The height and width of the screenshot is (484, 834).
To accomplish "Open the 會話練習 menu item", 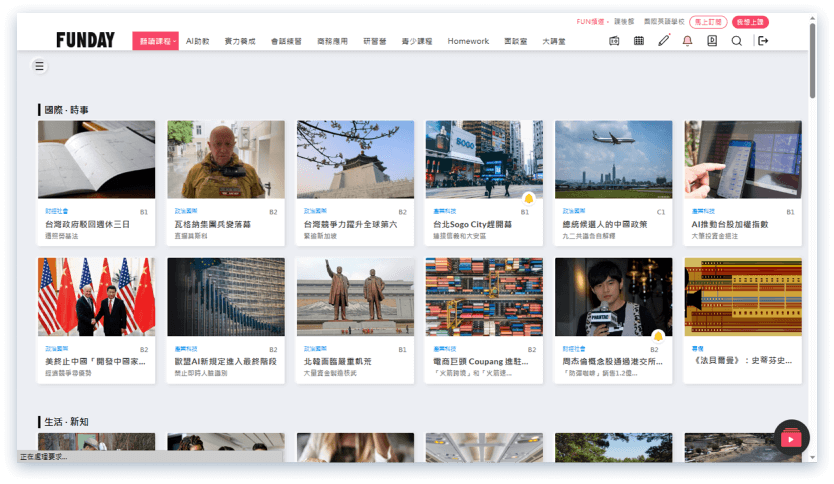I will (x=286, y=41).
